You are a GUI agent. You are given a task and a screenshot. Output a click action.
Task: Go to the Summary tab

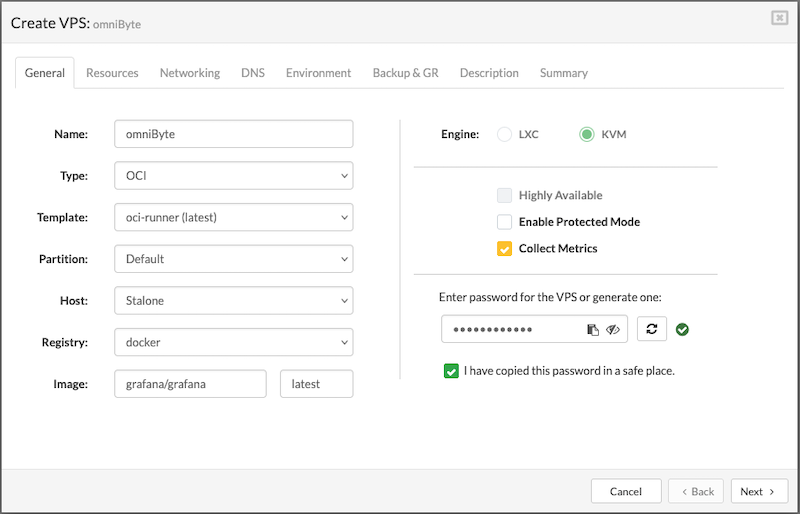tap(563, 73)
